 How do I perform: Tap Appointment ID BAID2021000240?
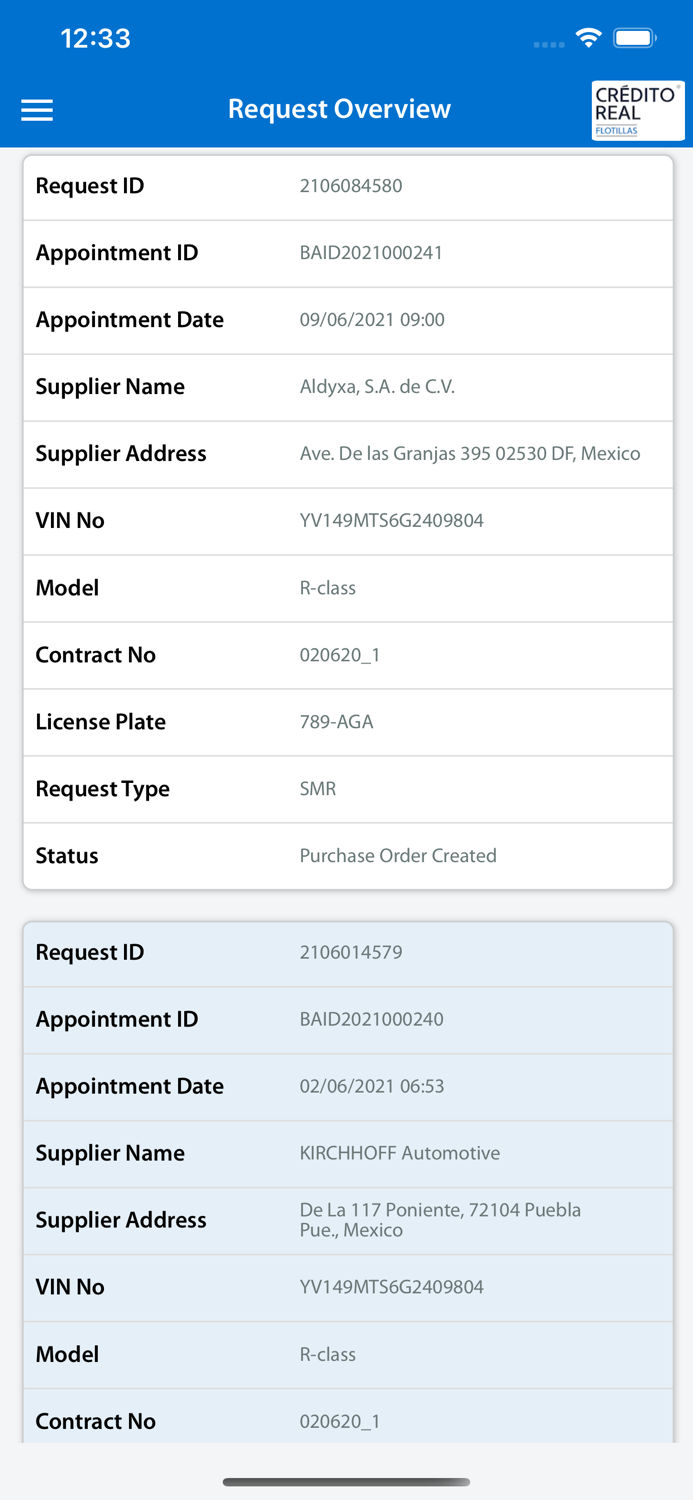[x=371, y=1020]
